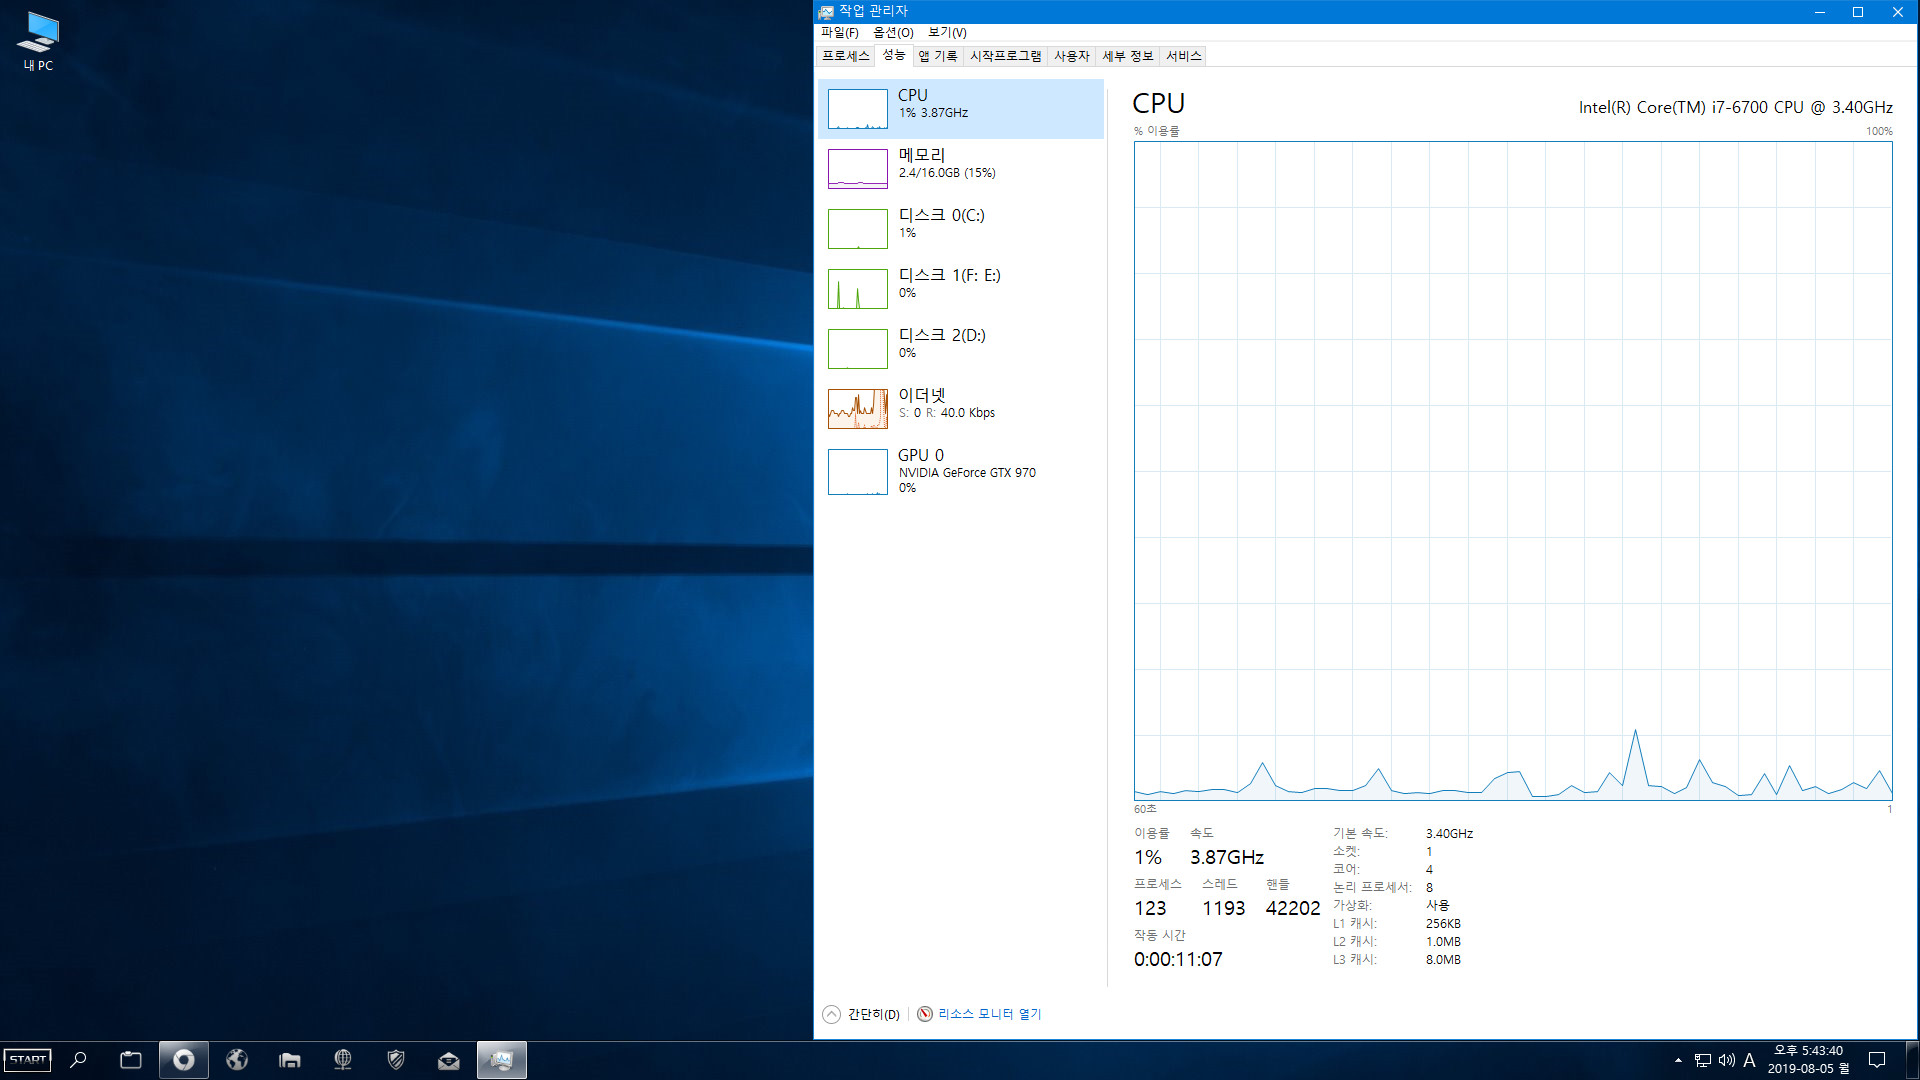Select the 메모리 performance entry
Viewport: 1920px width, 1080px height.
[960, 168]
